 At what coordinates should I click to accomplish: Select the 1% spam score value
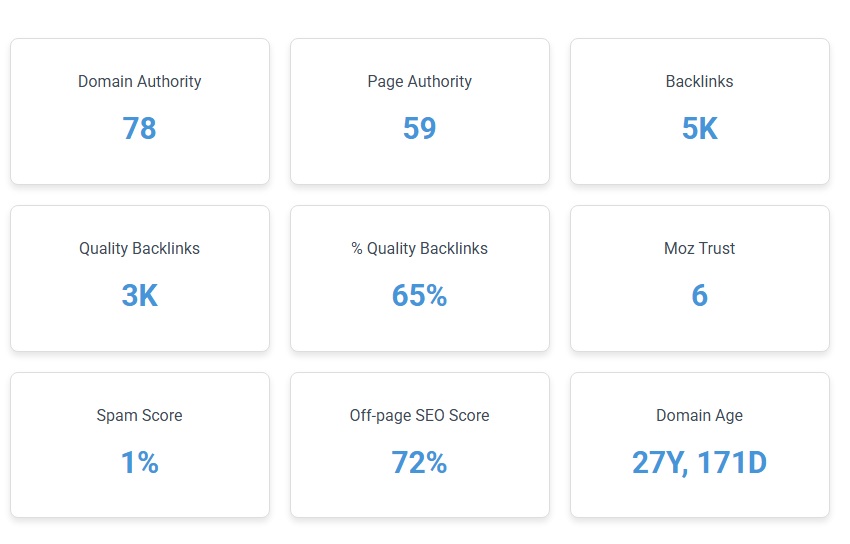139,462
